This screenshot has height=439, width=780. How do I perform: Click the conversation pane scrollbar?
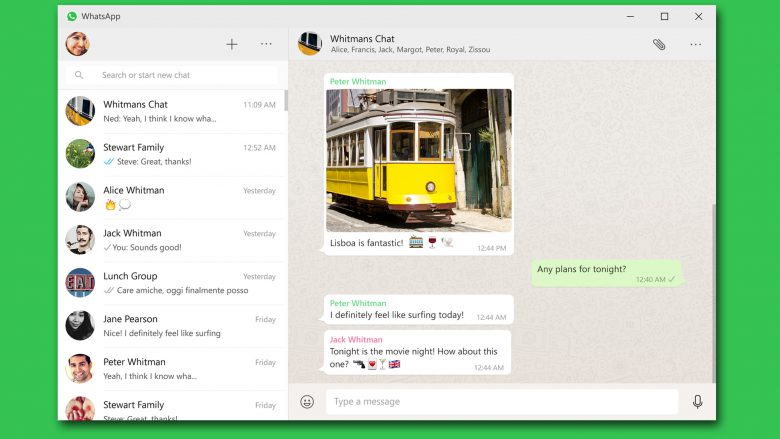[713, 293]
